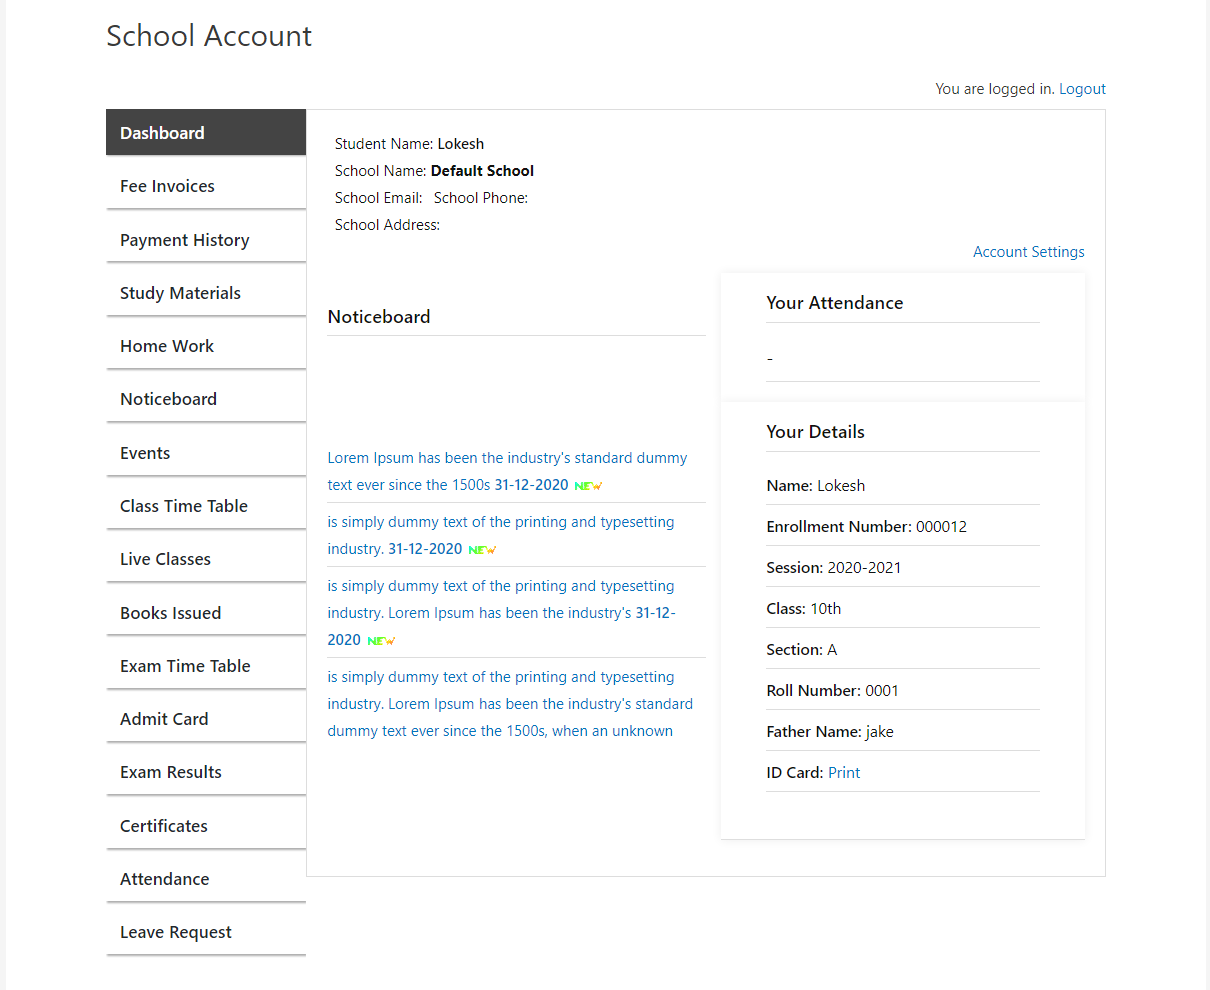The width and height of the screenshot is (1210, 990).
Task: View Payment History
Action: 184,239
